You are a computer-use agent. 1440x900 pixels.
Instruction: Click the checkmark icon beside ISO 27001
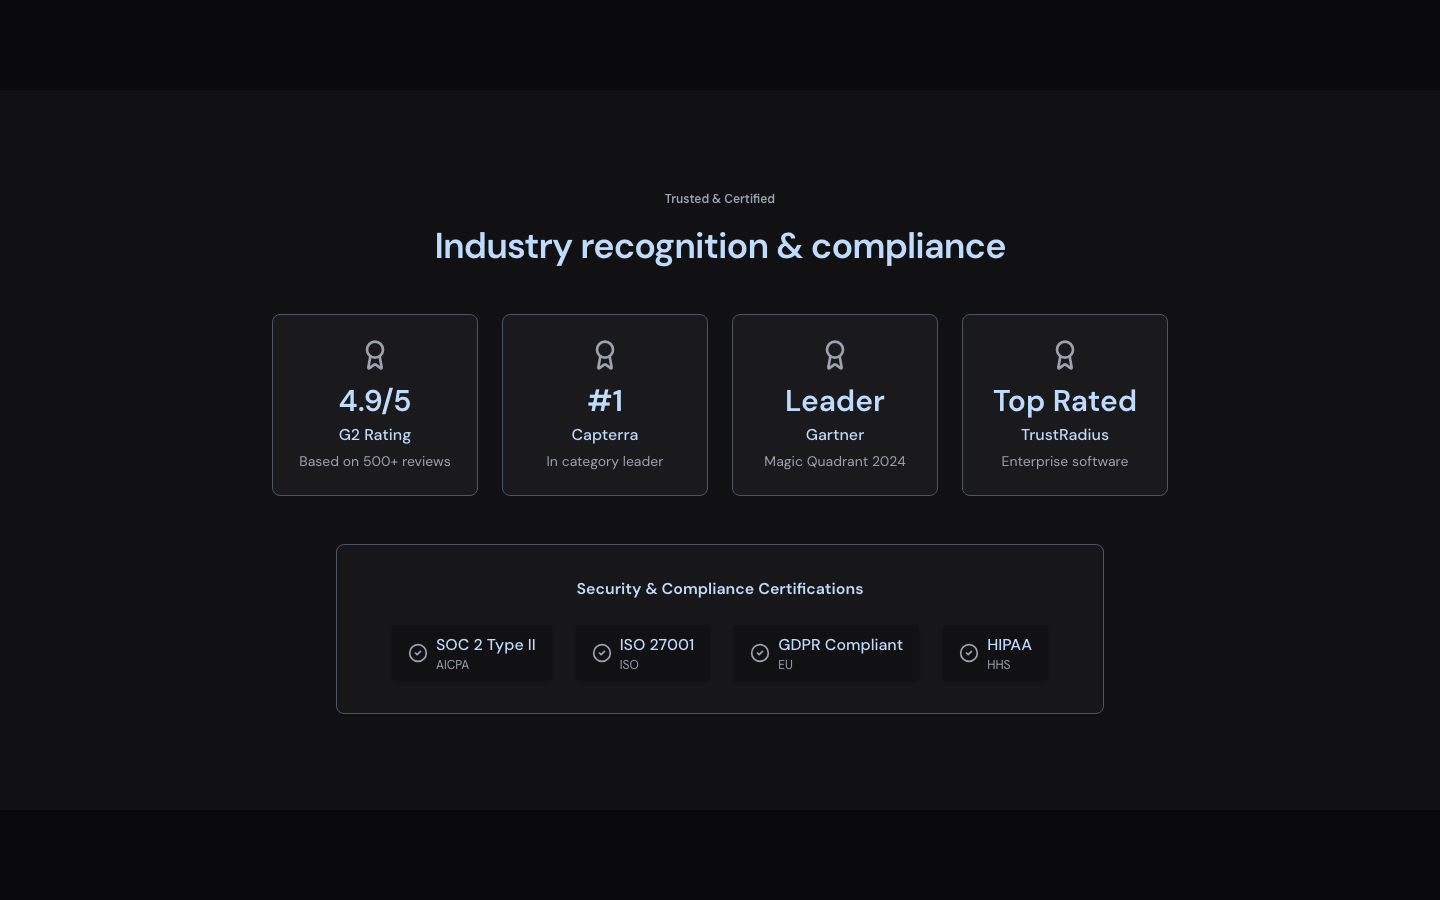(602, 653)
